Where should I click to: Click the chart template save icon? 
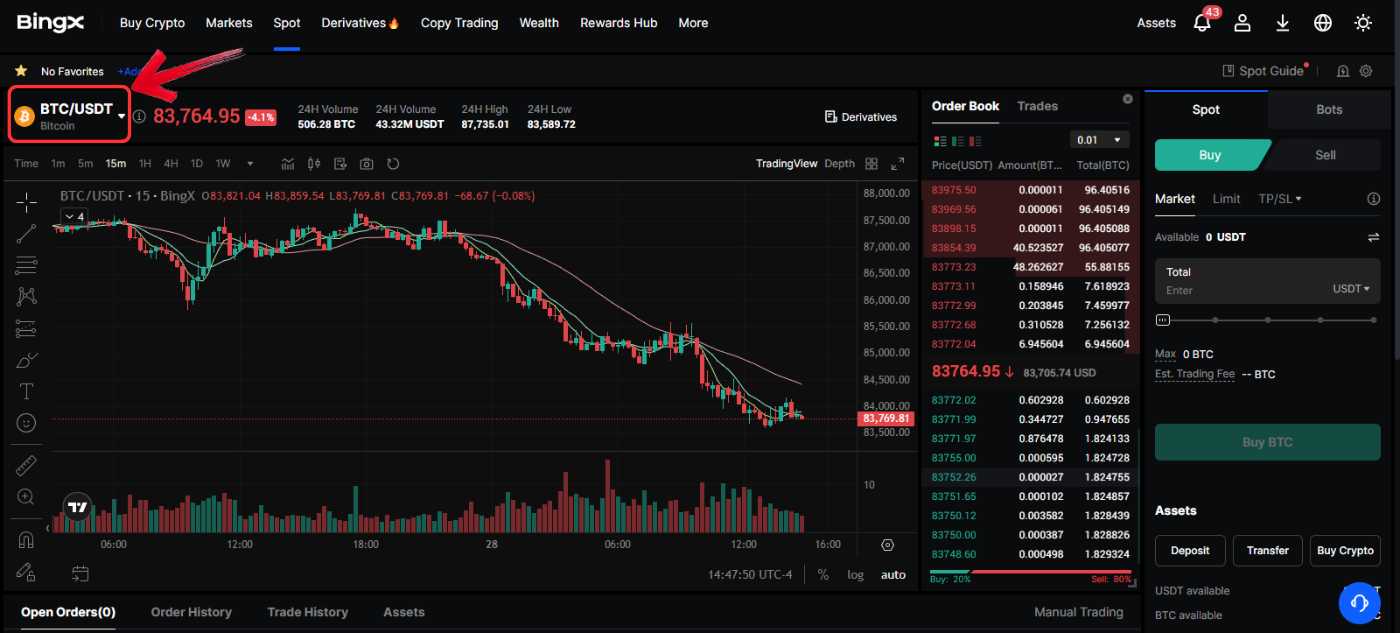(341, 163)
